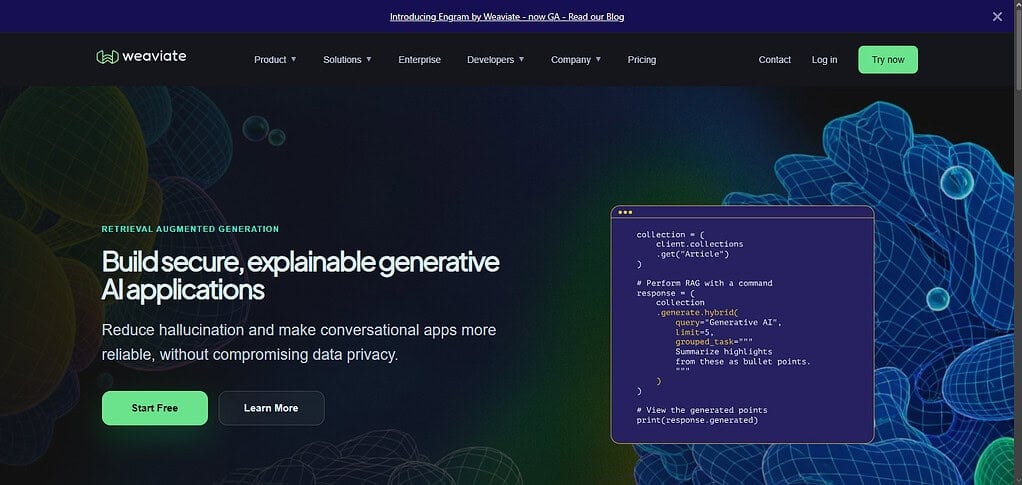The image size is (1022, 485).
Task: Click the '.get("Article")' code line
Action: (692, 254)
